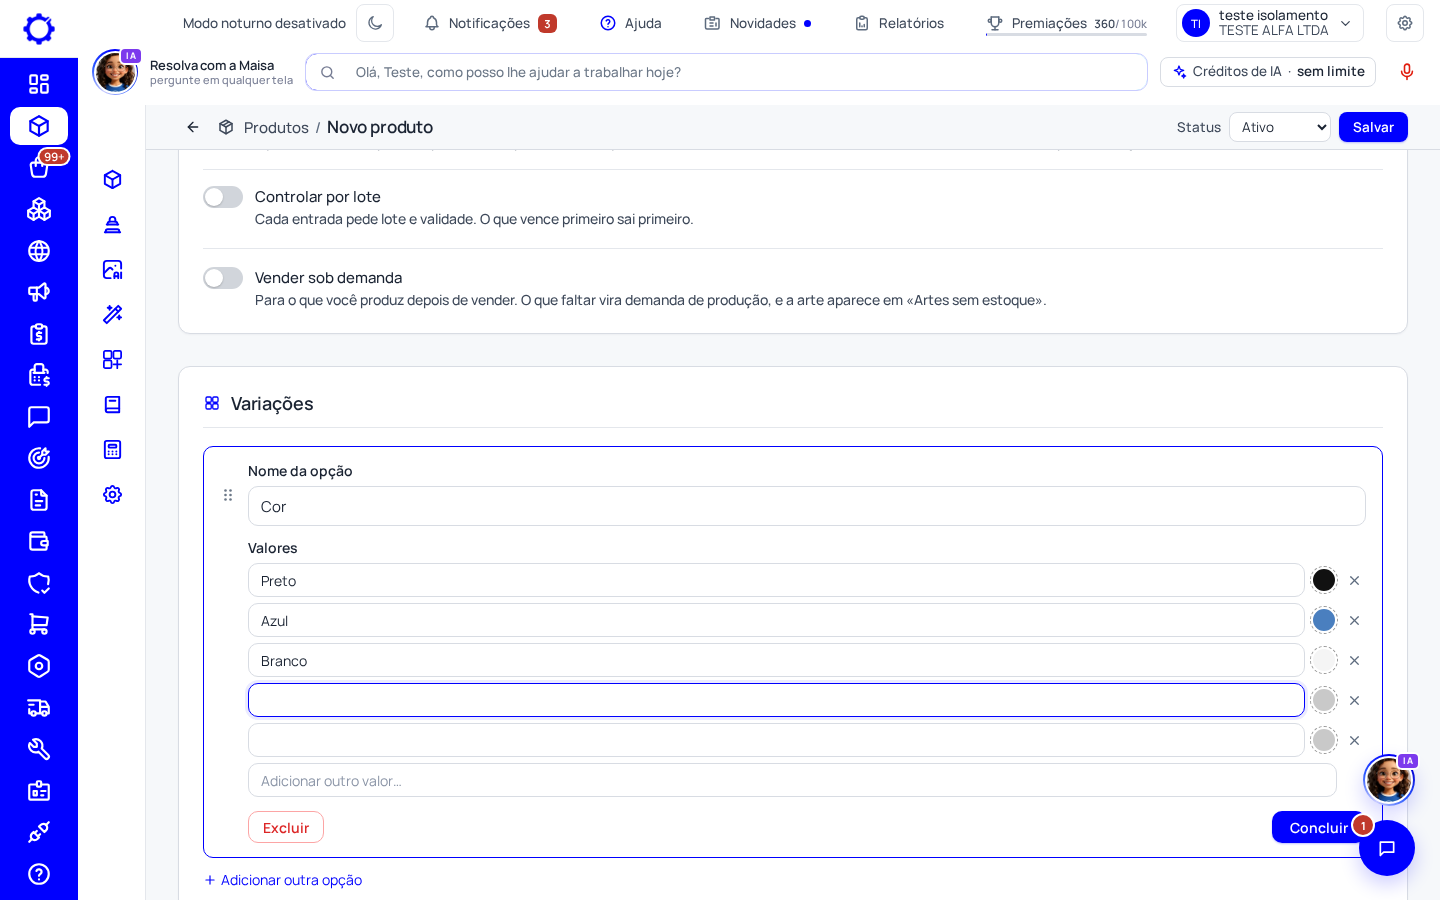Open the delivery truck icon in sidebar

[39, 708]
